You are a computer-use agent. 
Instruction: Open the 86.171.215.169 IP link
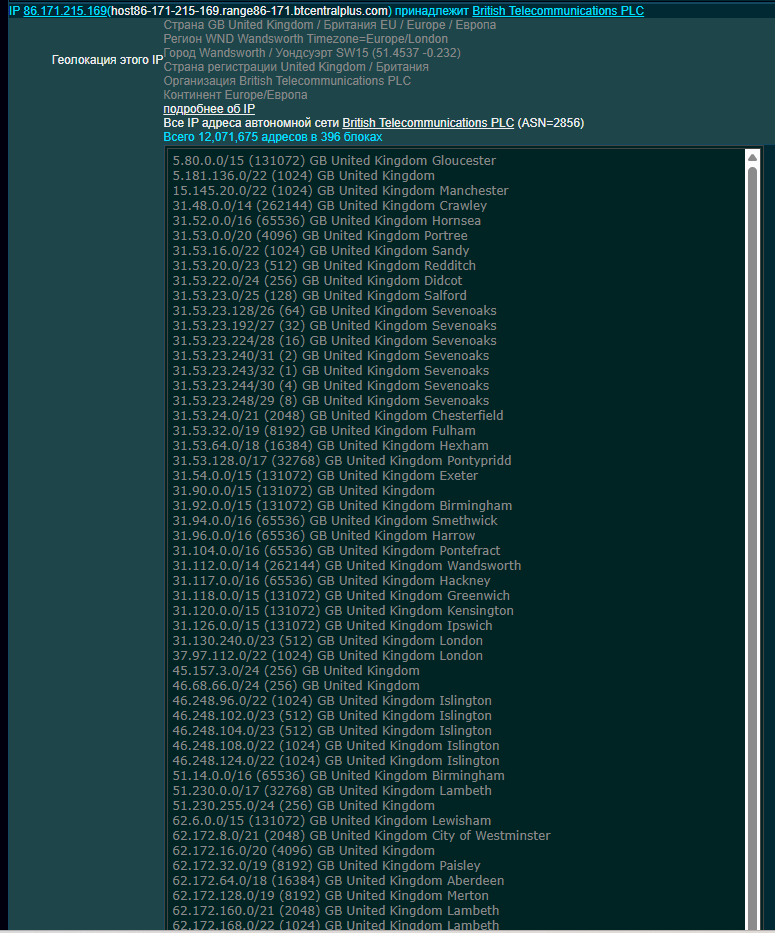tap(65, 11)
